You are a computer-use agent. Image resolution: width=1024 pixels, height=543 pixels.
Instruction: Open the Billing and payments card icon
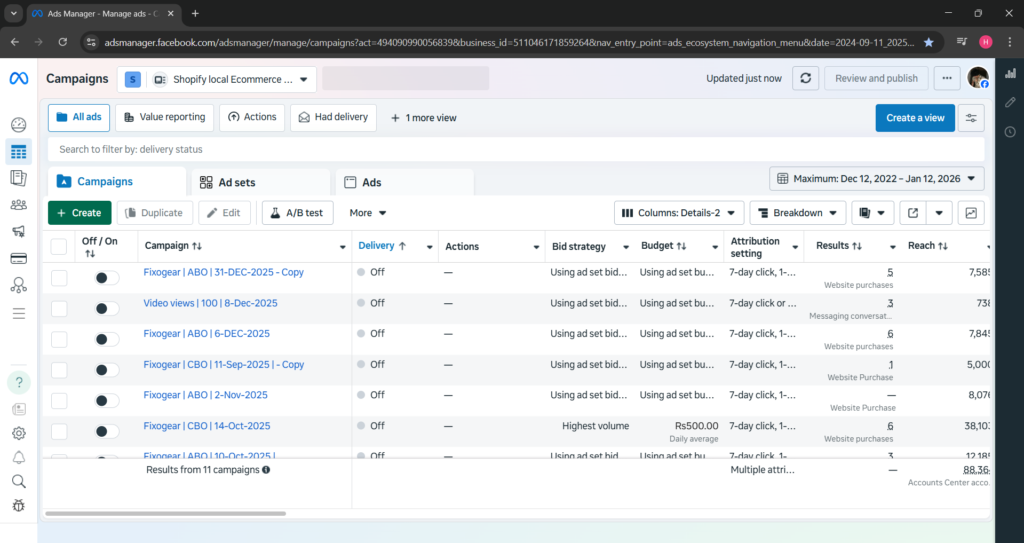pos(18,259)
